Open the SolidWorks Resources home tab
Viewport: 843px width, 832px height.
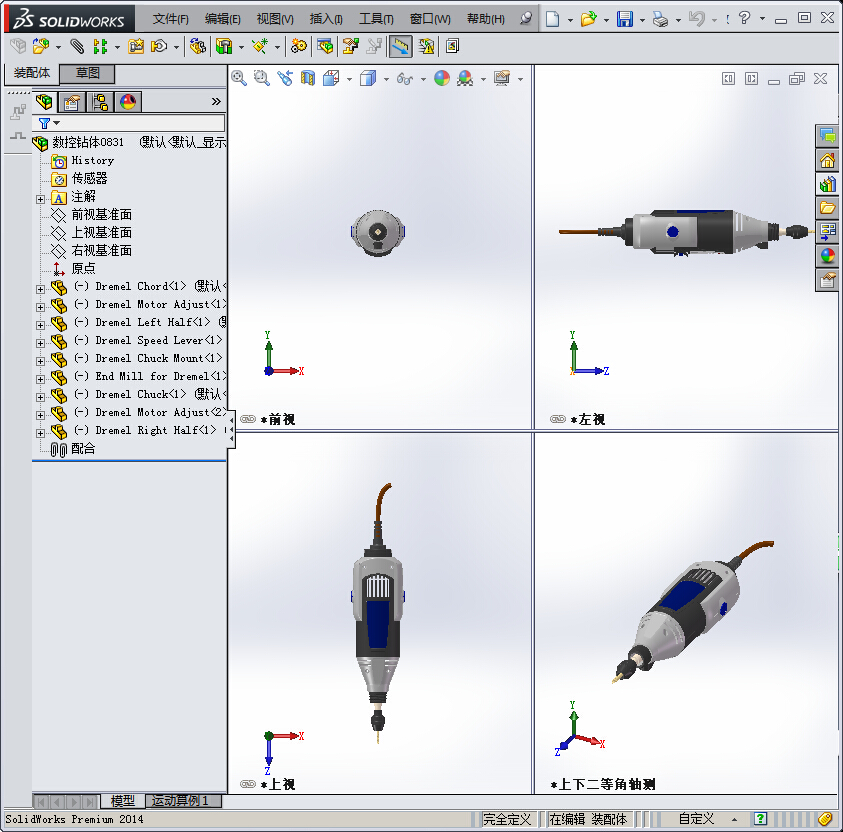coord(827,160)
